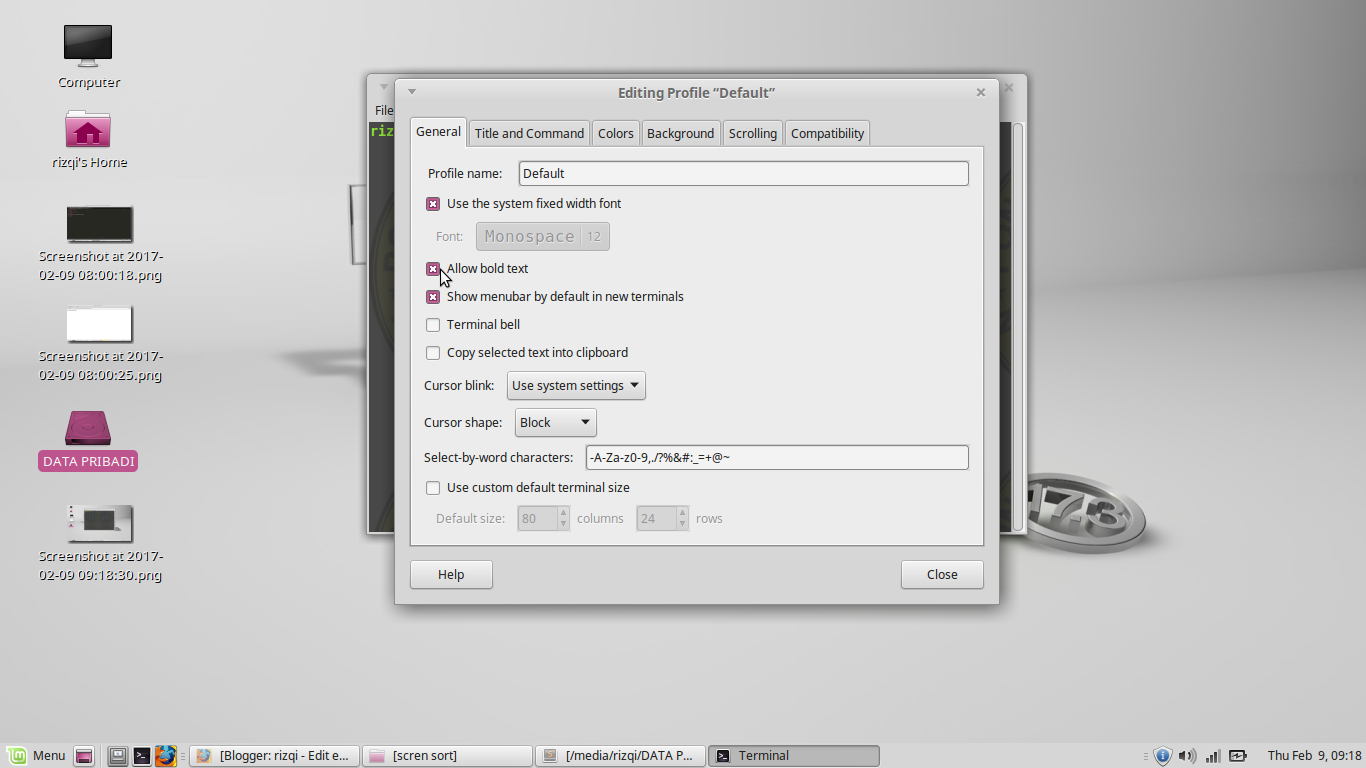Enable copy selected text into clipboard
The image size is (1366, 768).
pyautogui.click(x=433, y=352)
